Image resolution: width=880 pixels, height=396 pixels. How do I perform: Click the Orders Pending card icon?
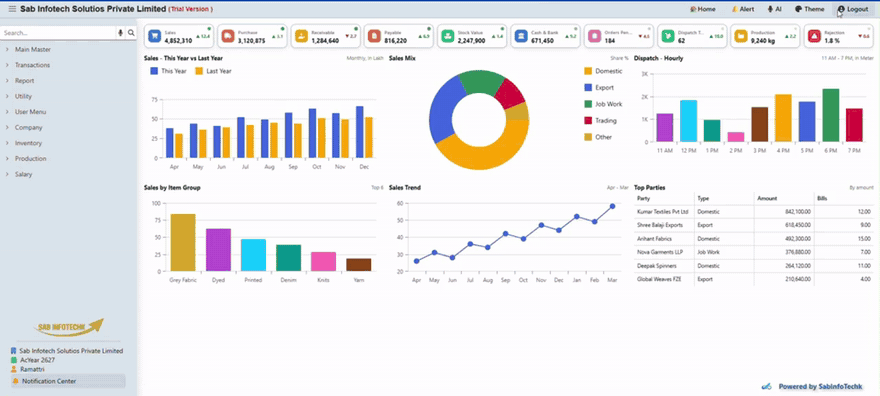click(x=595, y=36)
